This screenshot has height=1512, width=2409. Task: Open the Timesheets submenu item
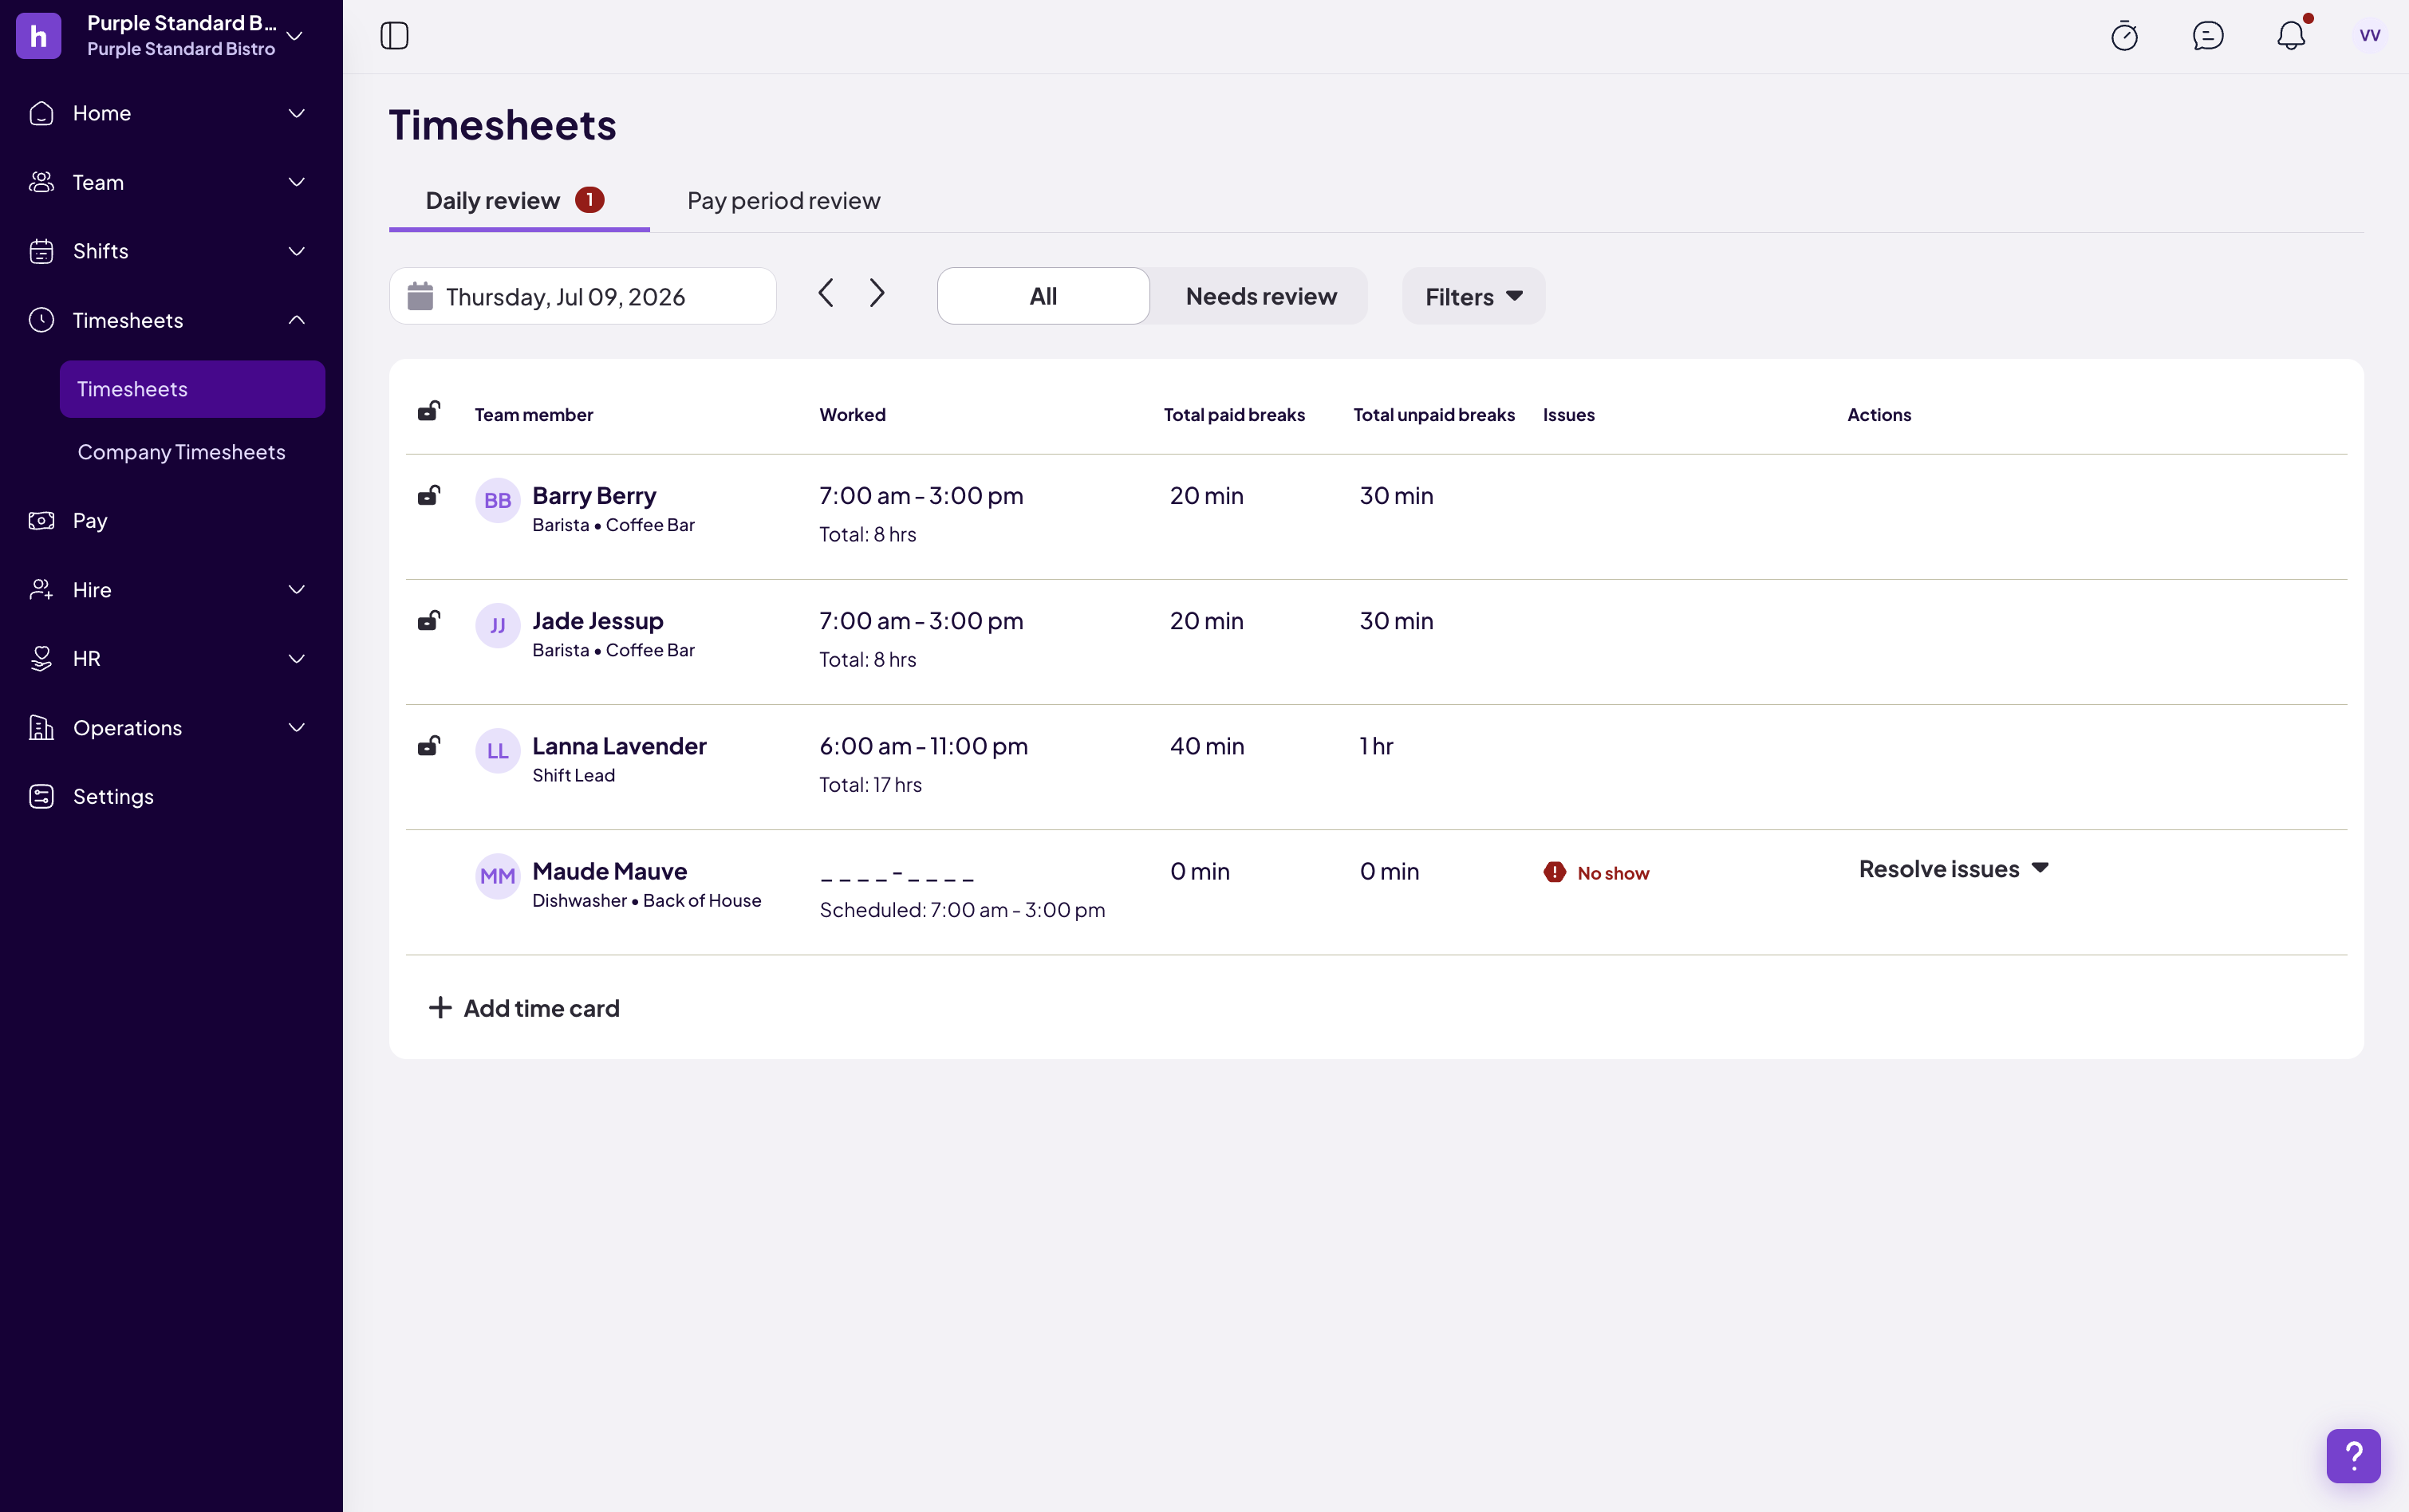tap(192, 389)
